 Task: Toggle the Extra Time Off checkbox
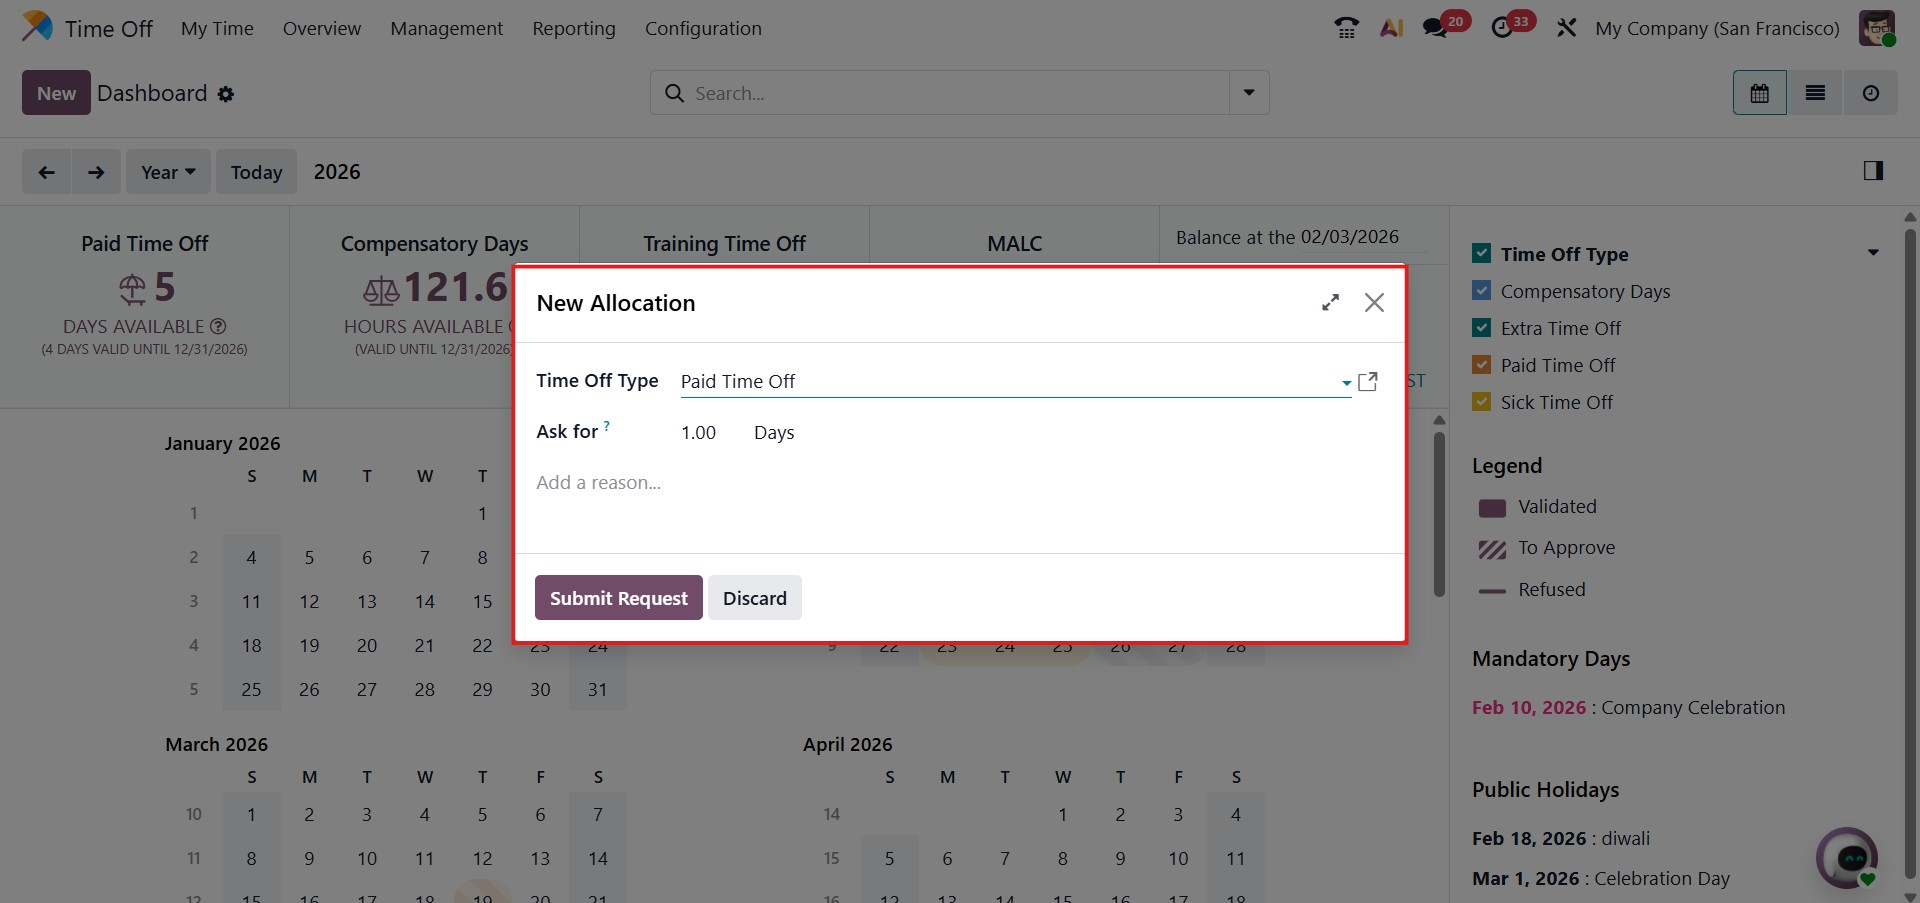1482,328
